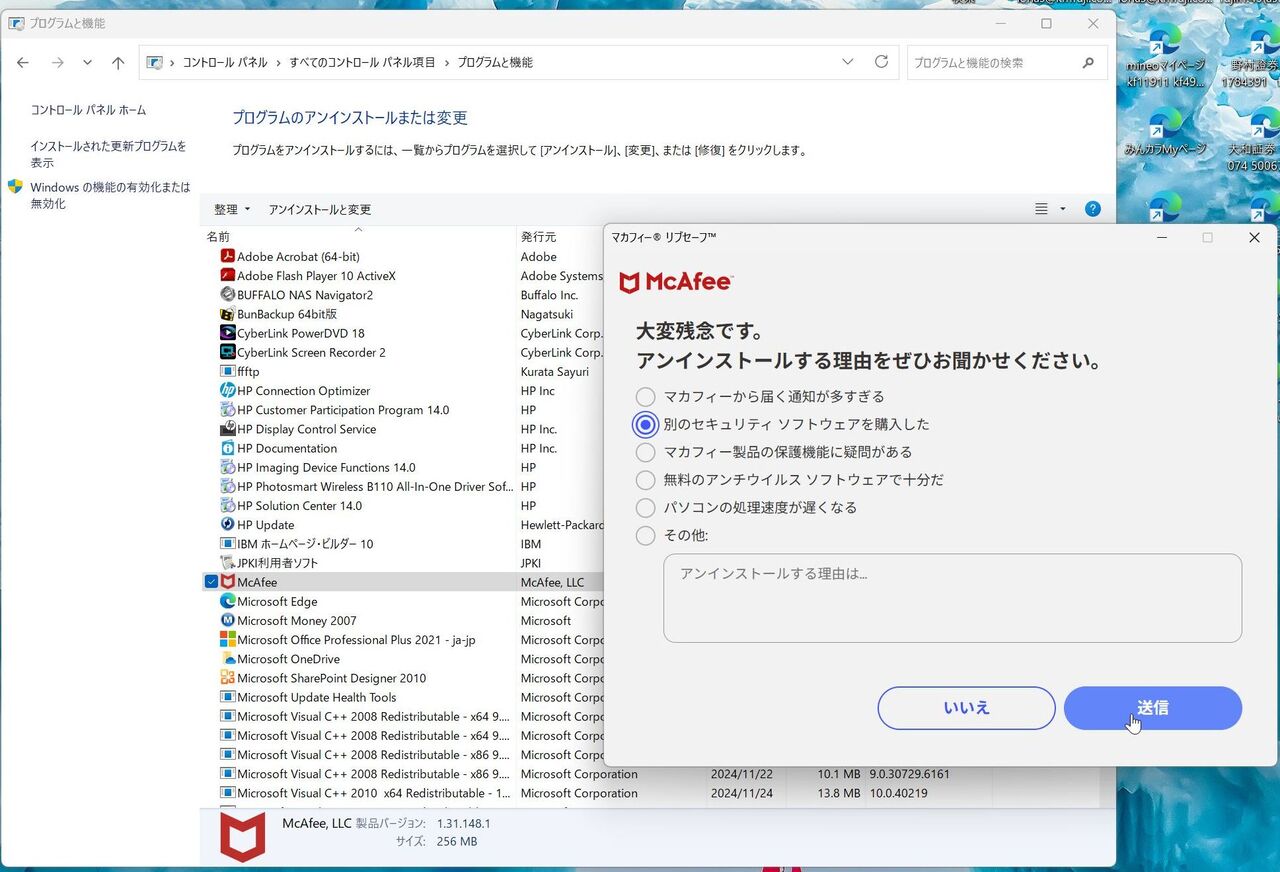Click the JPKI利用者ソフト icon
The width and height of the screenshot is (1280, 872).
point(228,563)
